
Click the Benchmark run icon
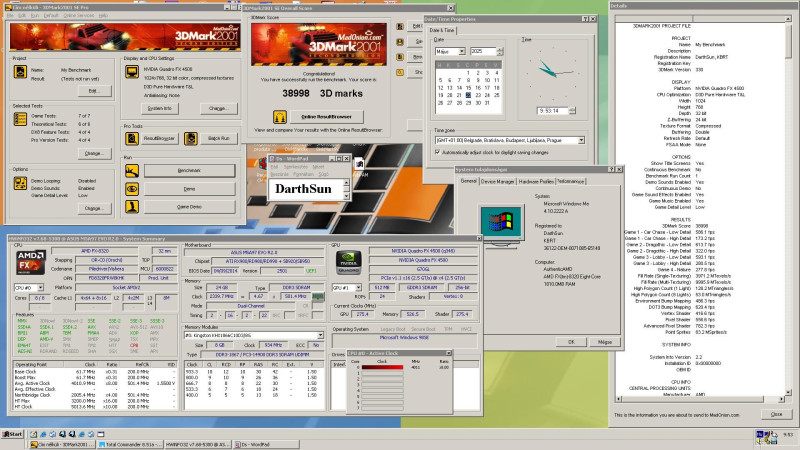tap(132, 170)
